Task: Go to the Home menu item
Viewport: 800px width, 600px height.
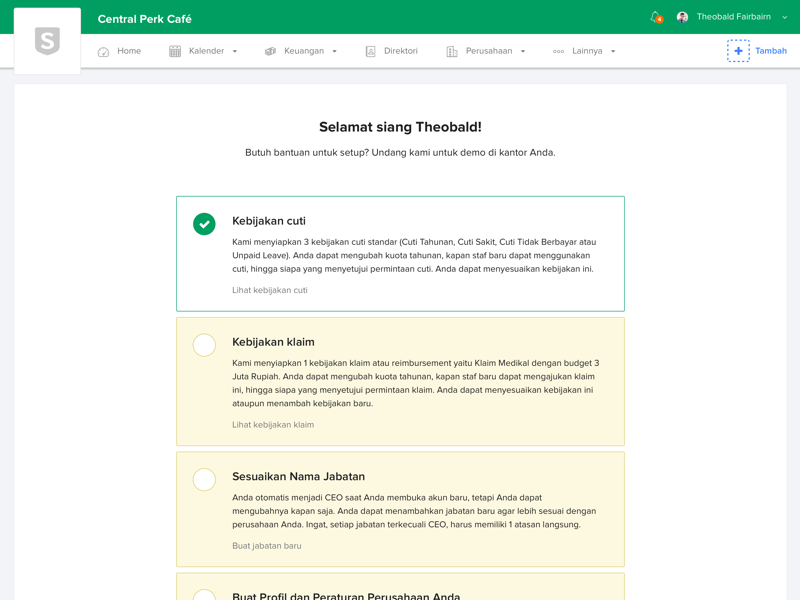Action: (129, 51)
